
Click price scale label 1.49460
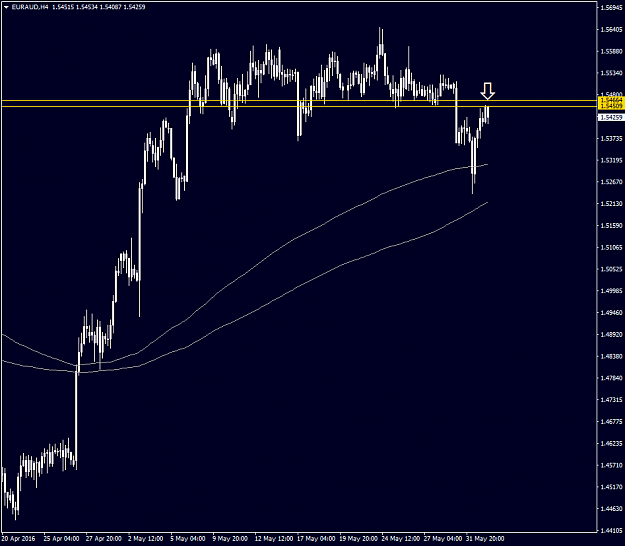(x=611, y=313)
